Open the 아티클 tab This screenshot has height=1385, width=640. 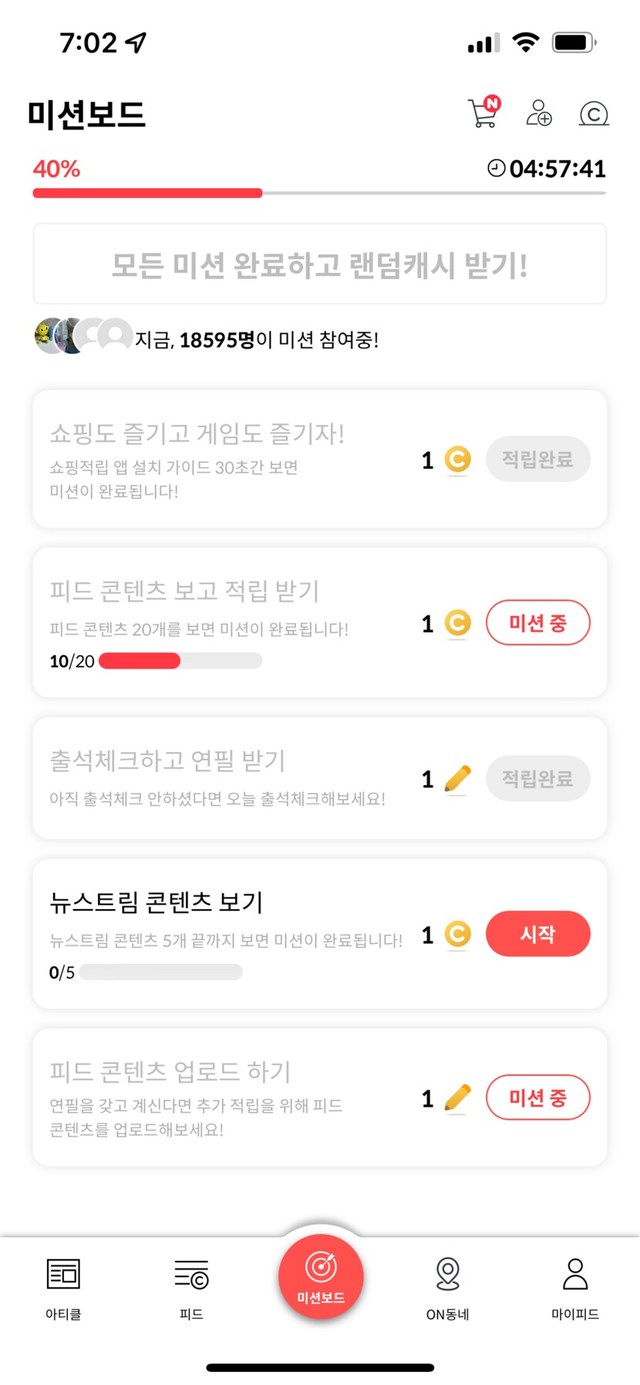click(x=64, y=1289)
